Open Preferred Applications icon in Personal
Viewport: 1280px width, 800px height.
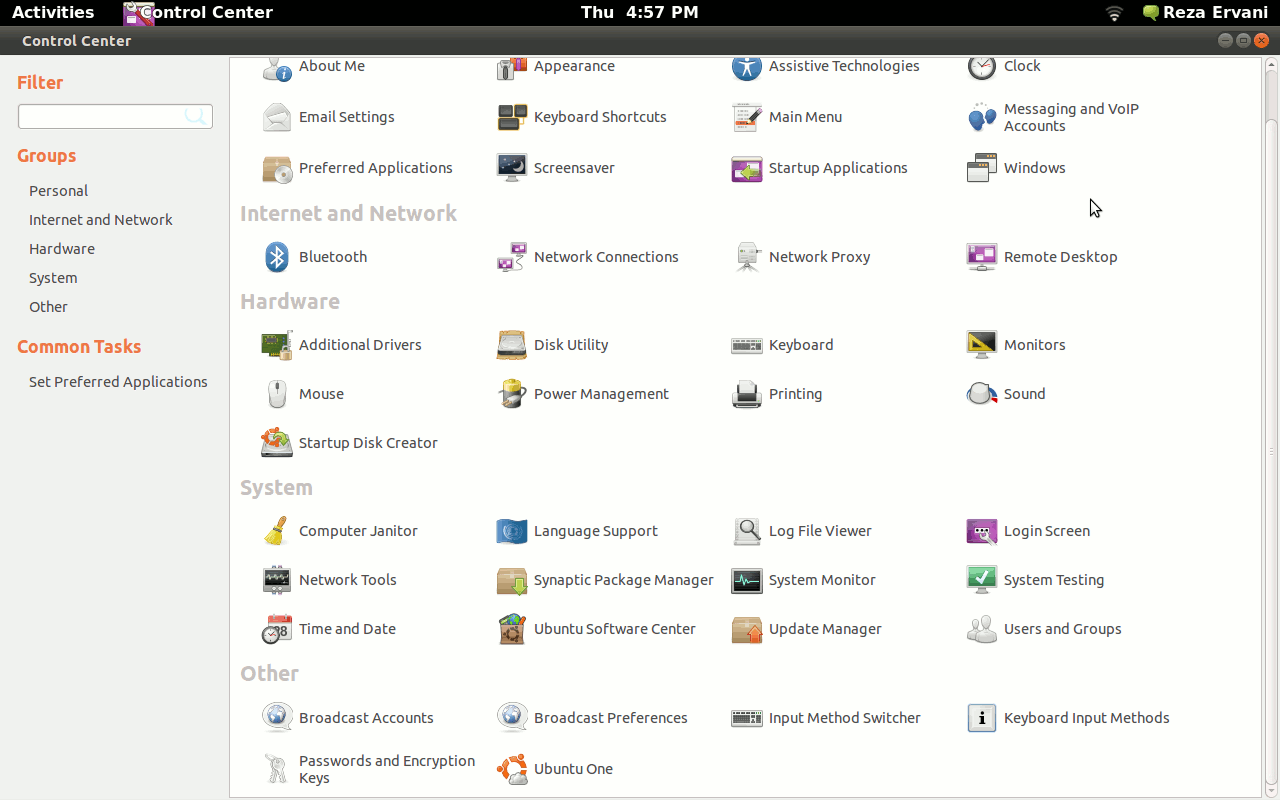coord(277,168)
